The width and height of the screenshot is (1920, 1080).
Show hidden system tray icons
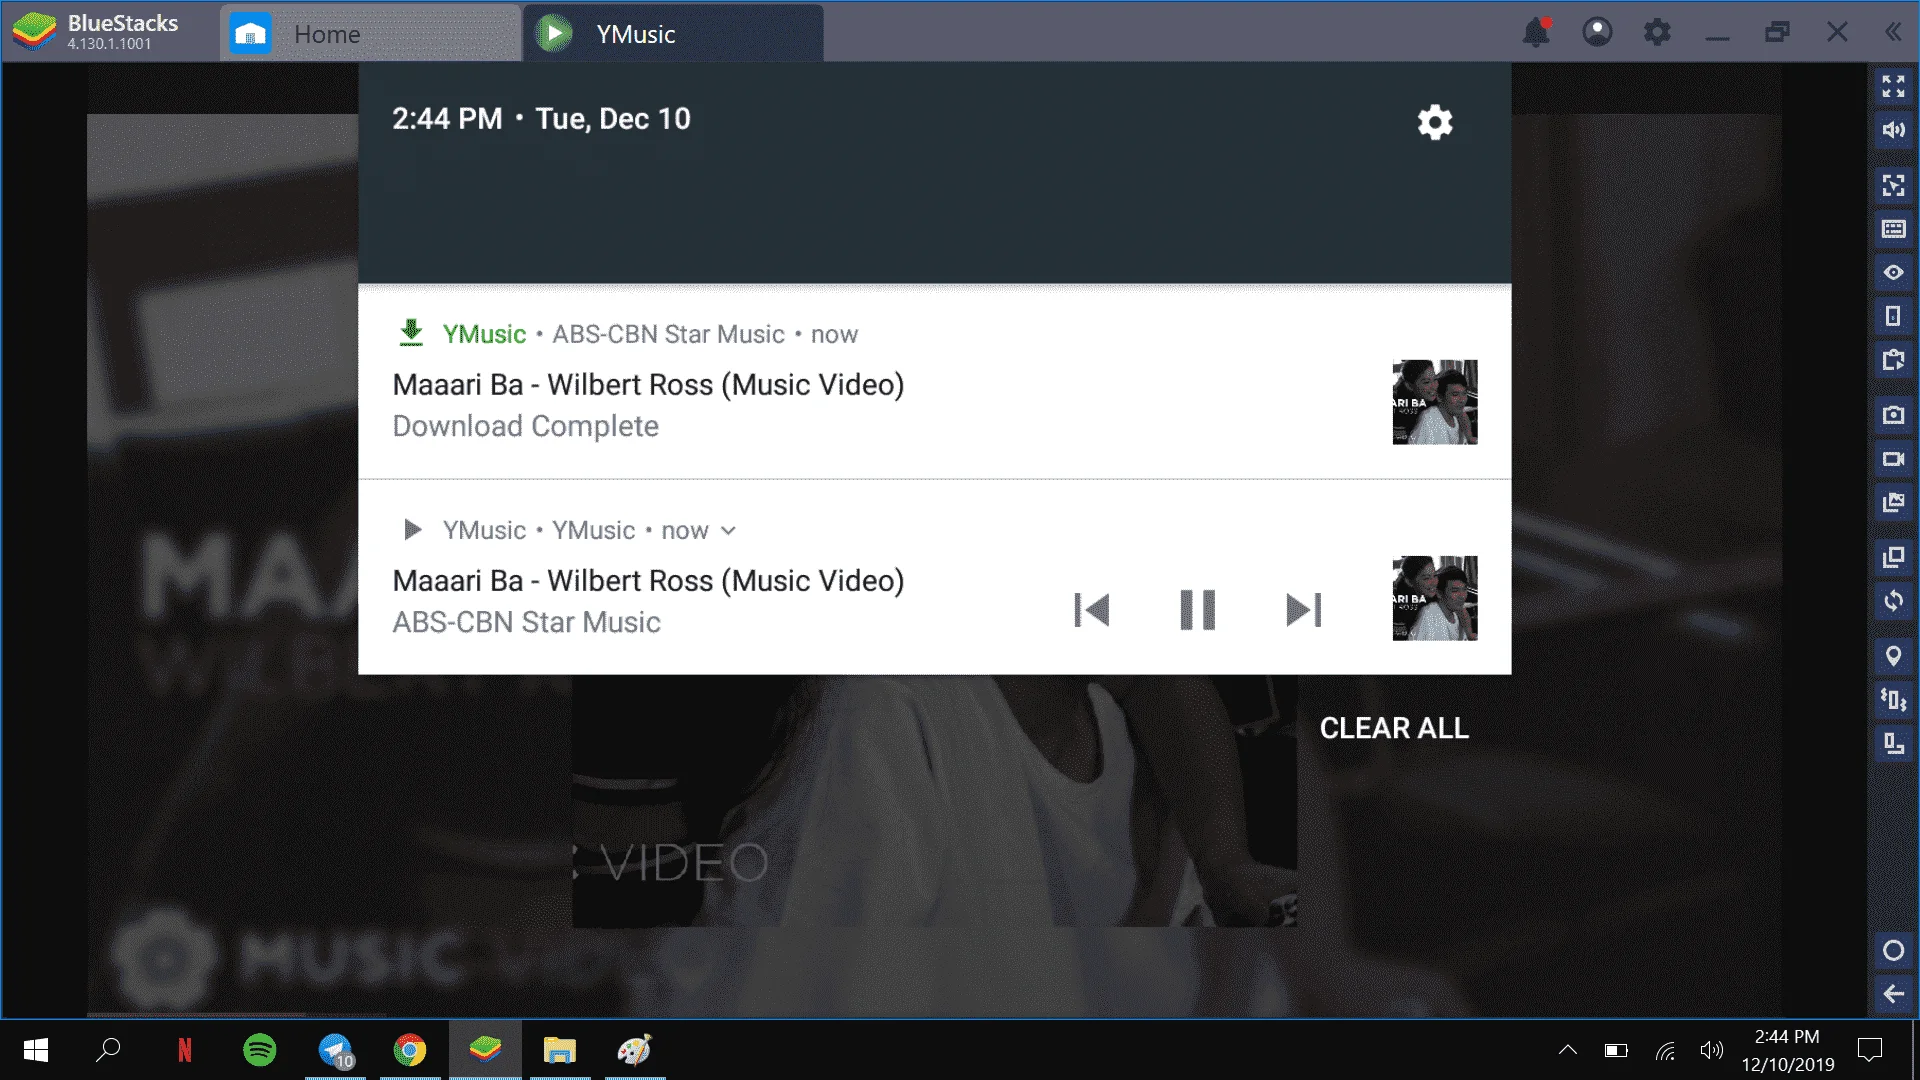pos(1568,1050)
